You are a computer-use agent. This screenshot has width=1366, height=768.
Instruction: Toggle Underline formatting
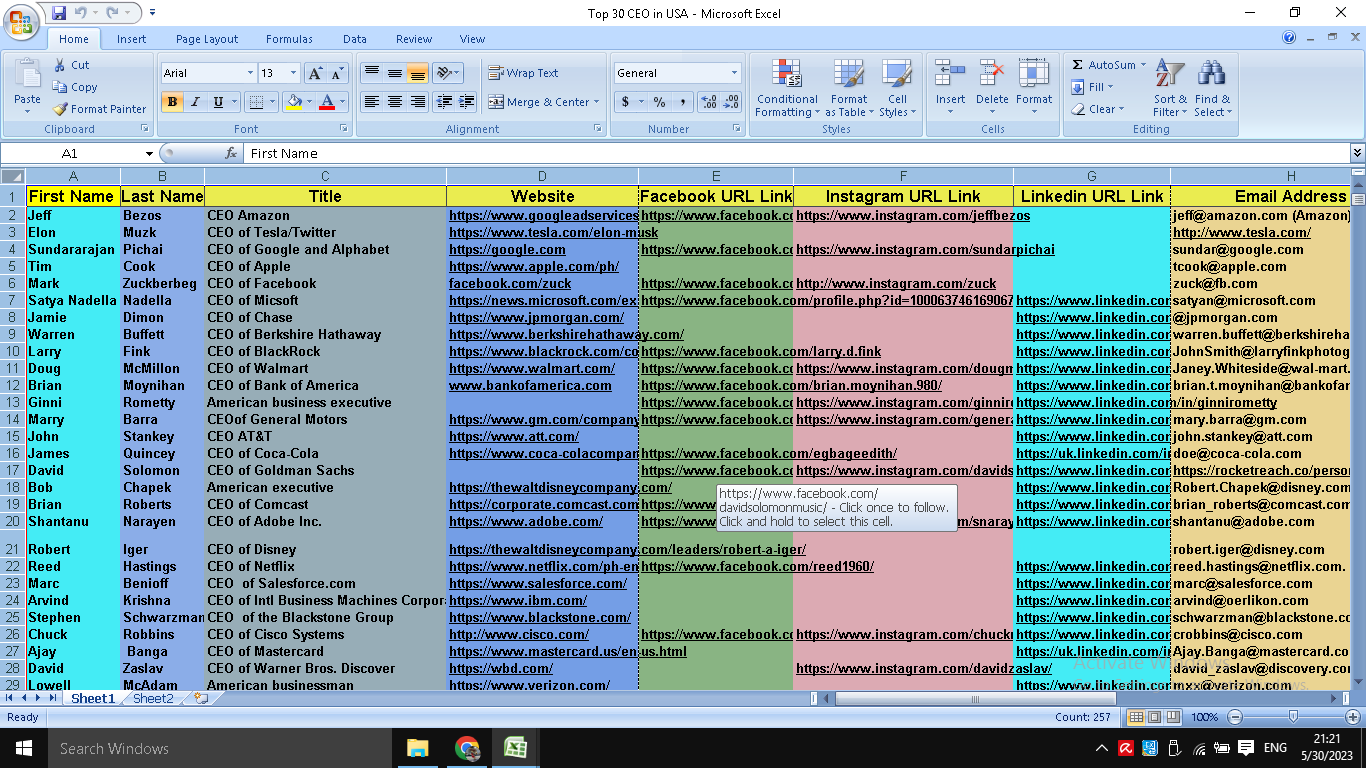218,102
